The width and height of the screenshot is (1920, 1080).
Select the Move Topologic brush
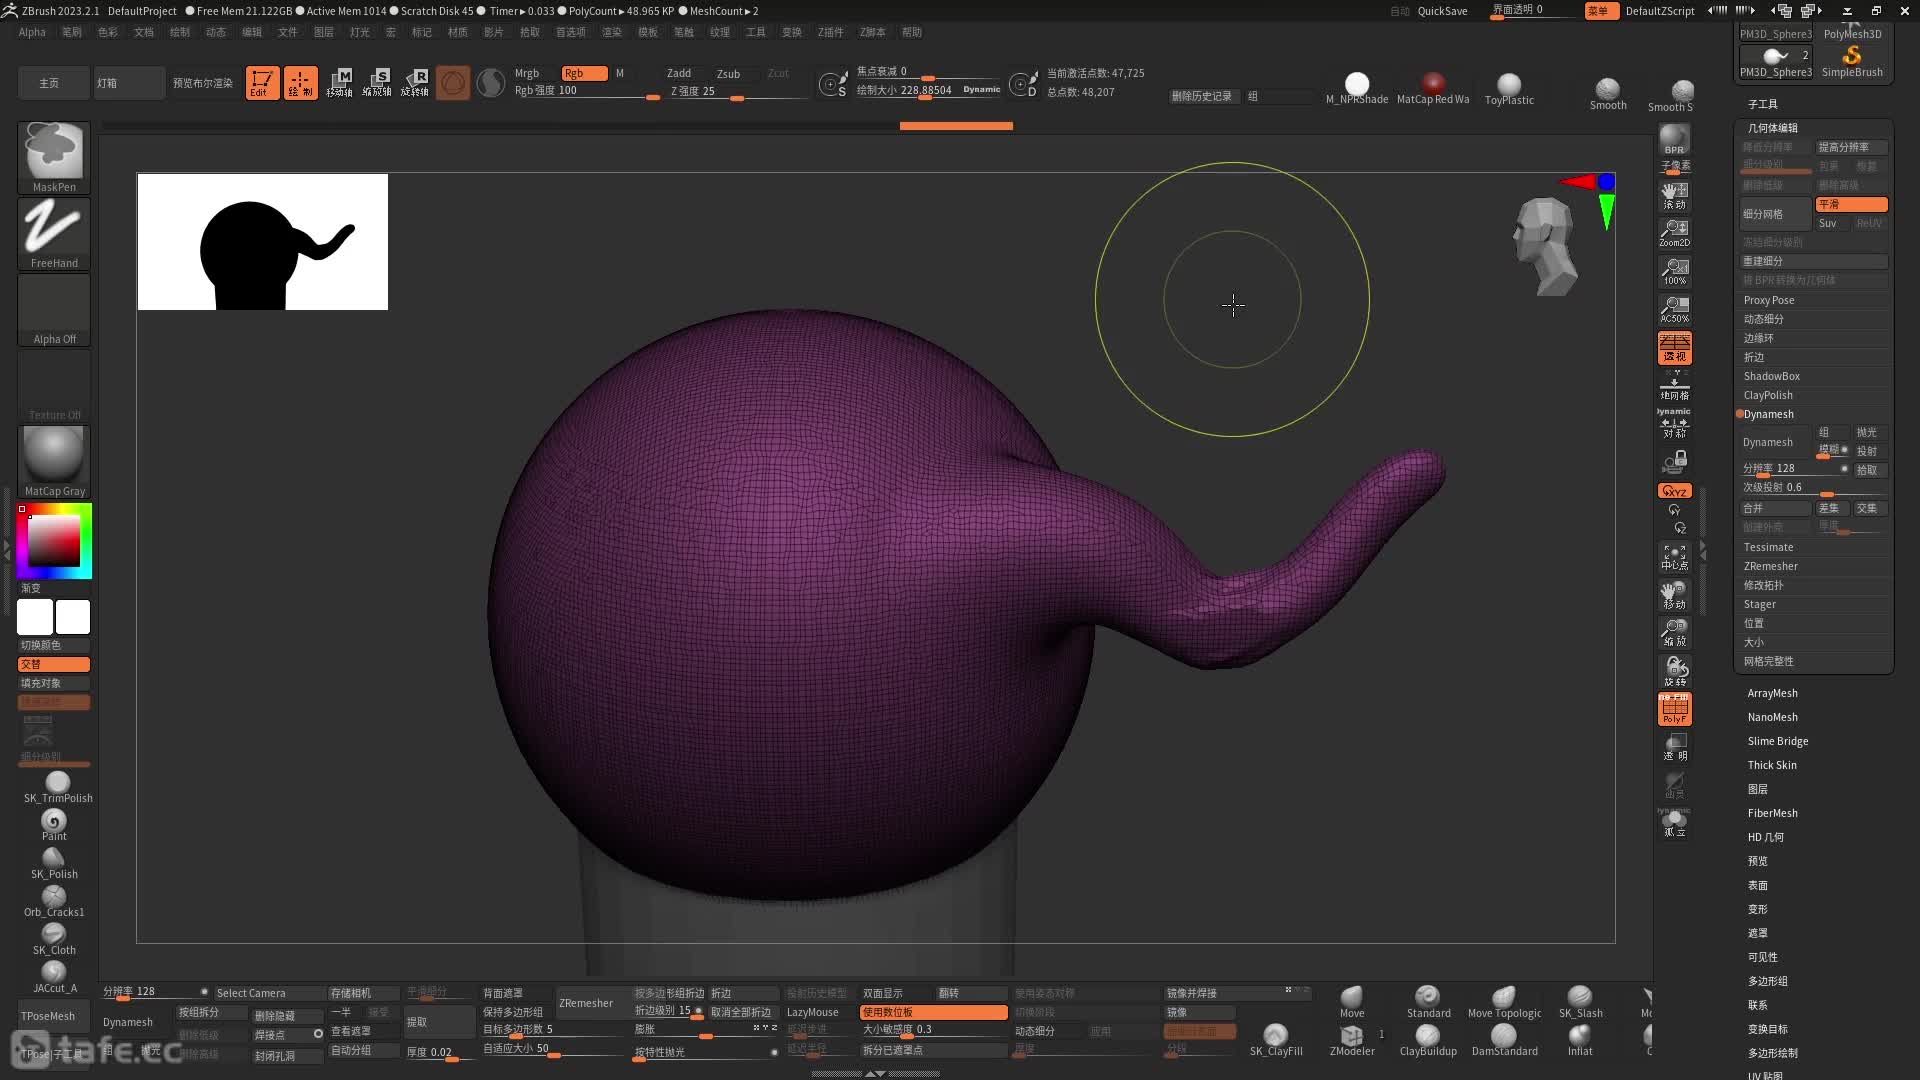(1504, 1001)
